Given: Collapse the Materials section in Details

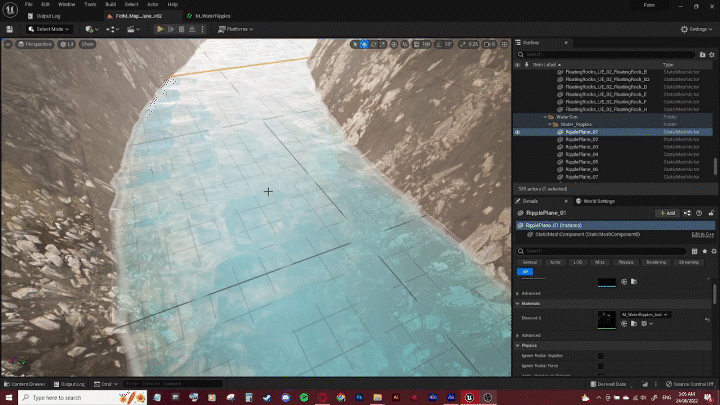Looking at the screenshot, I should [518, 304].
